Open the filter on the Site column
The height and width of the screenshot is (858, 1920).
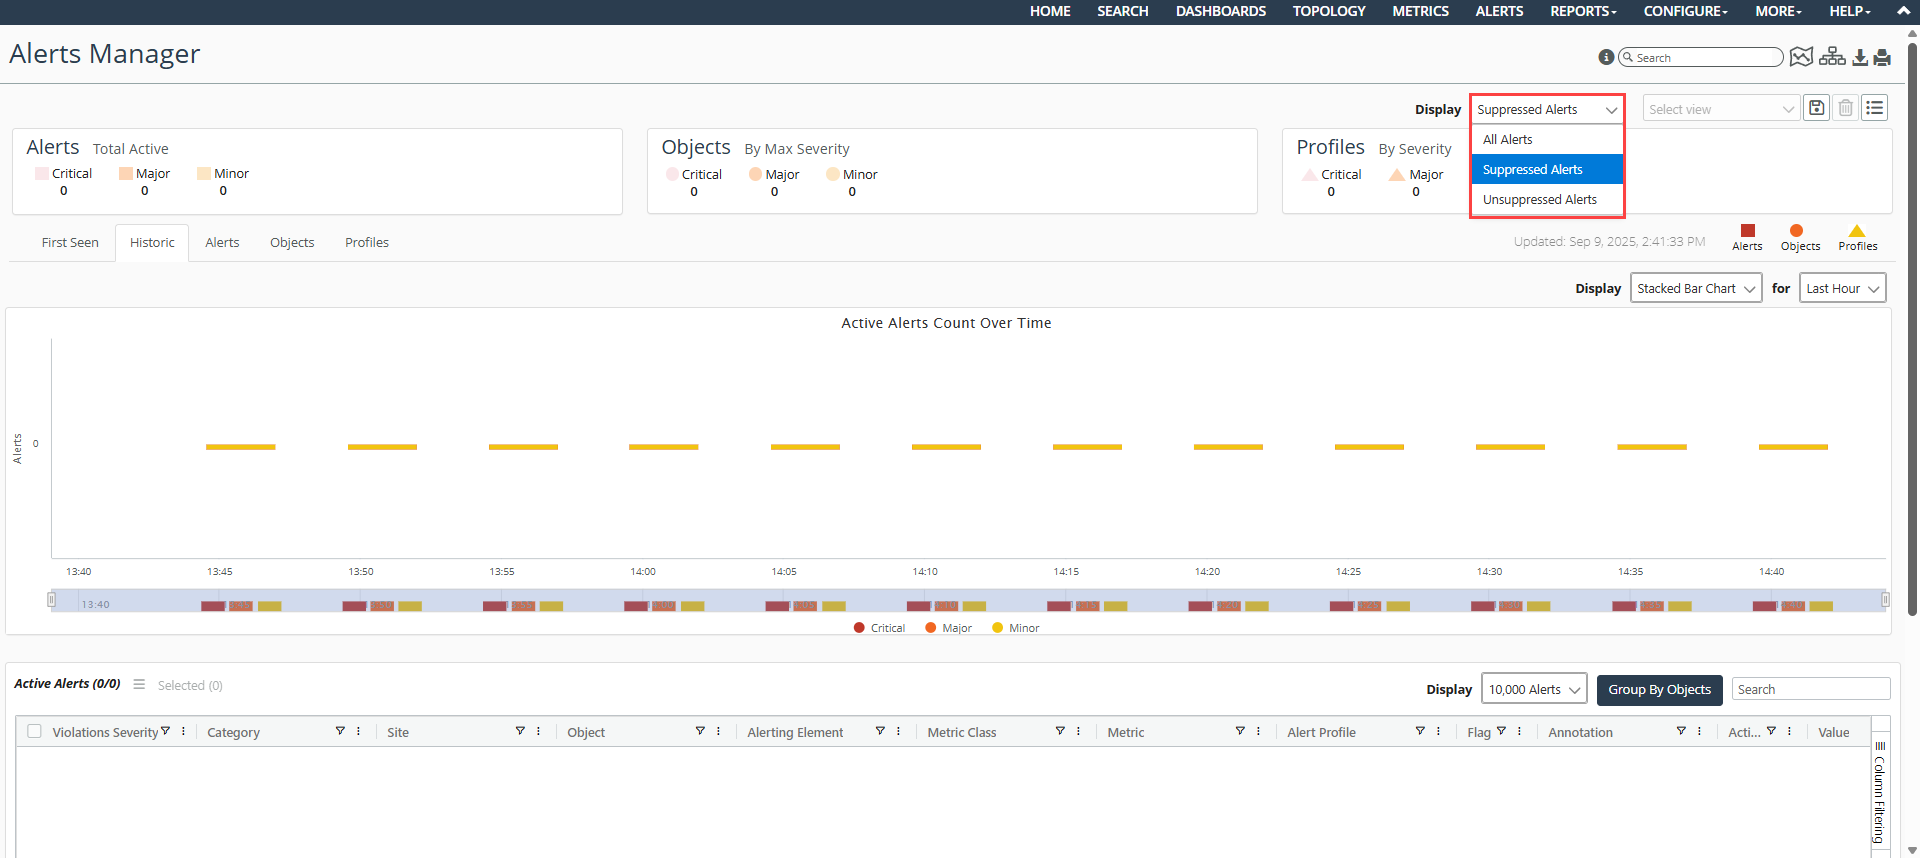[x=520, y=732]
